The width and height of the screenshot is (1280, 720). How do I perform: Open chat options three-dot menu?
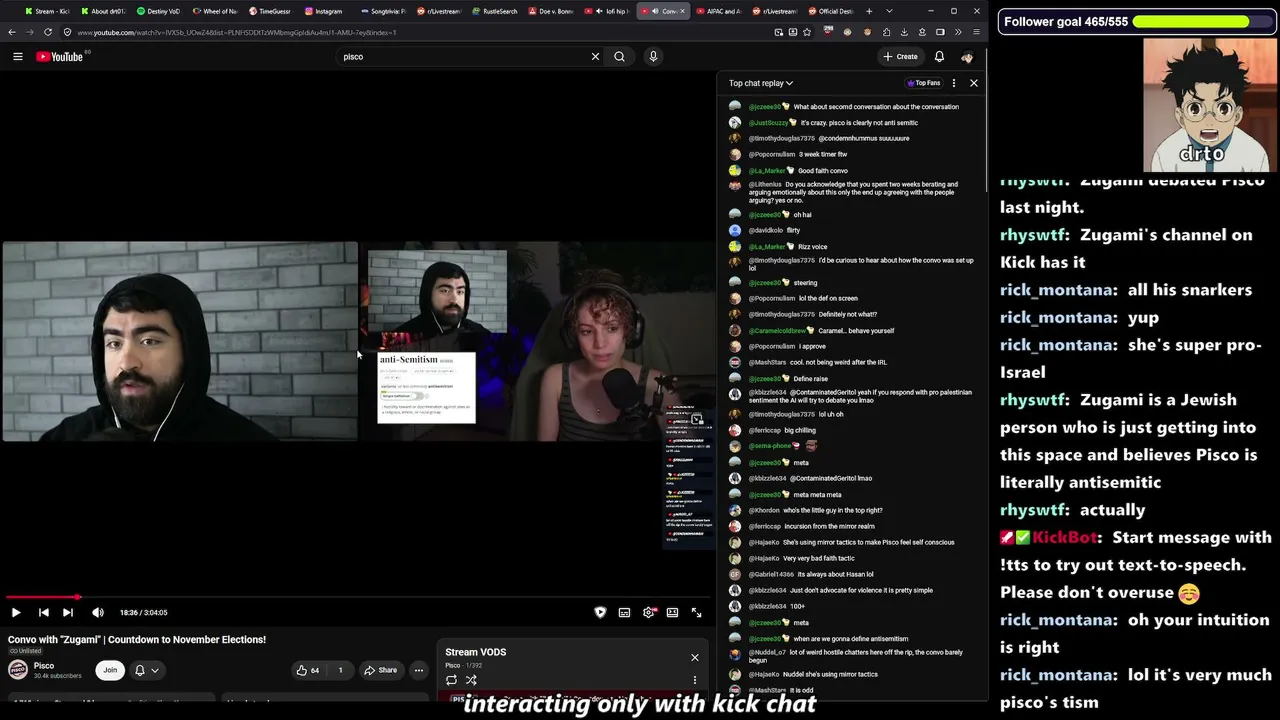[x=954, y=83]
